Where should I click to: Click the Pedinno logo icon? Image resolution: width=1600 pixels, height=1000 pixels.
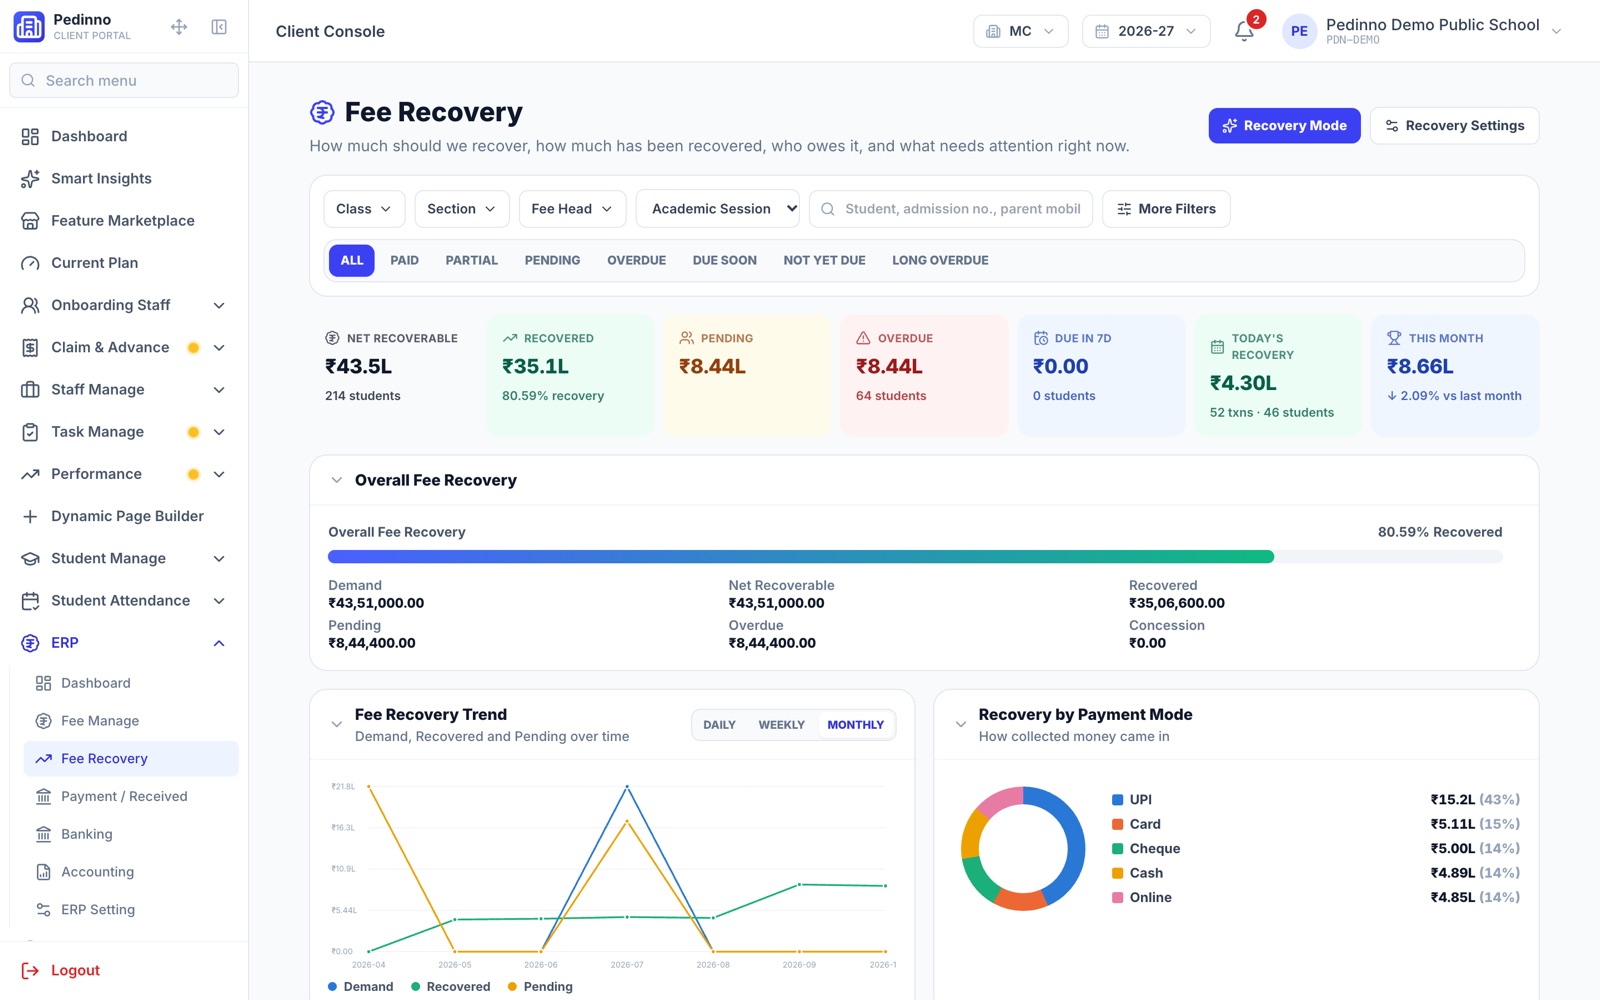29,27
